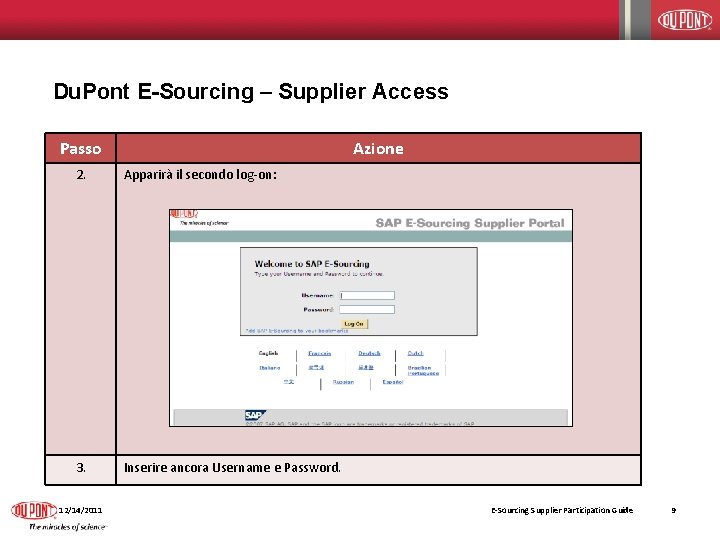The width and height of the screenshot is (720, 540).
Task: Click the embedded SAP portal screenshot thumbnail
Action: pos(371,318)
